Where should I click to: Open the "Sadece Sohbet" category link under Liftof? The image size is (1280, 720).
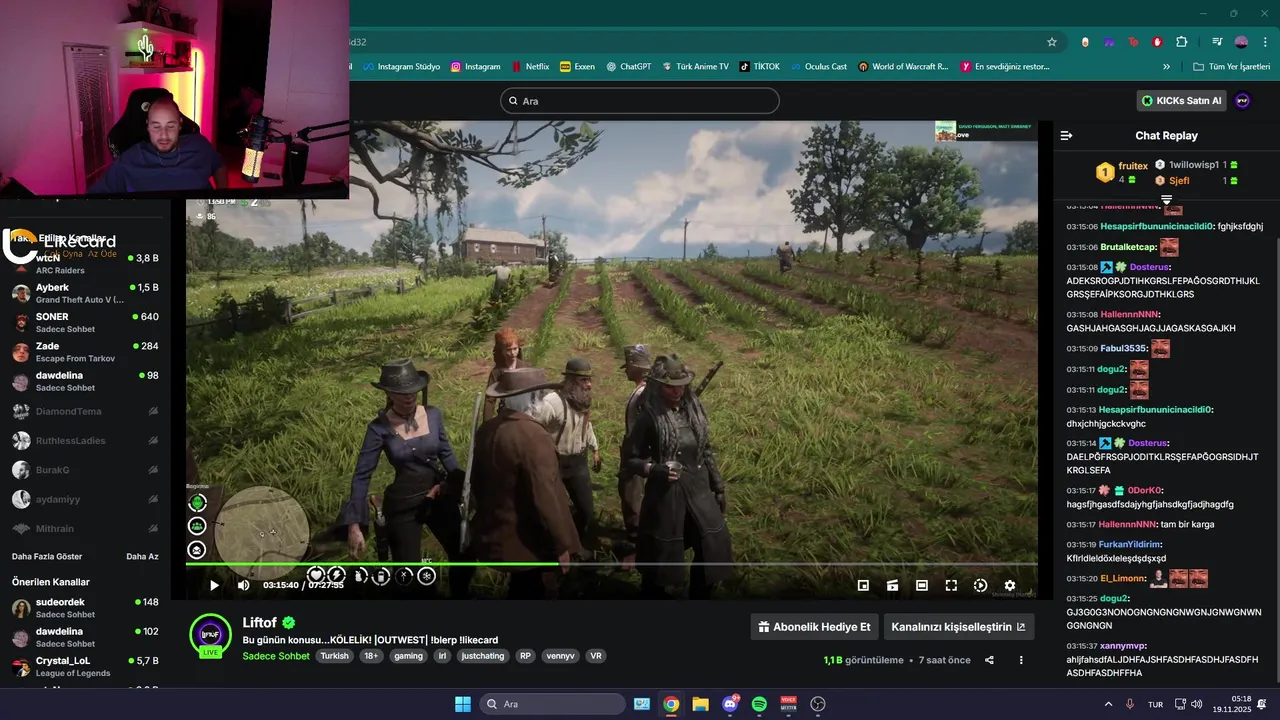tap(276, 656)
